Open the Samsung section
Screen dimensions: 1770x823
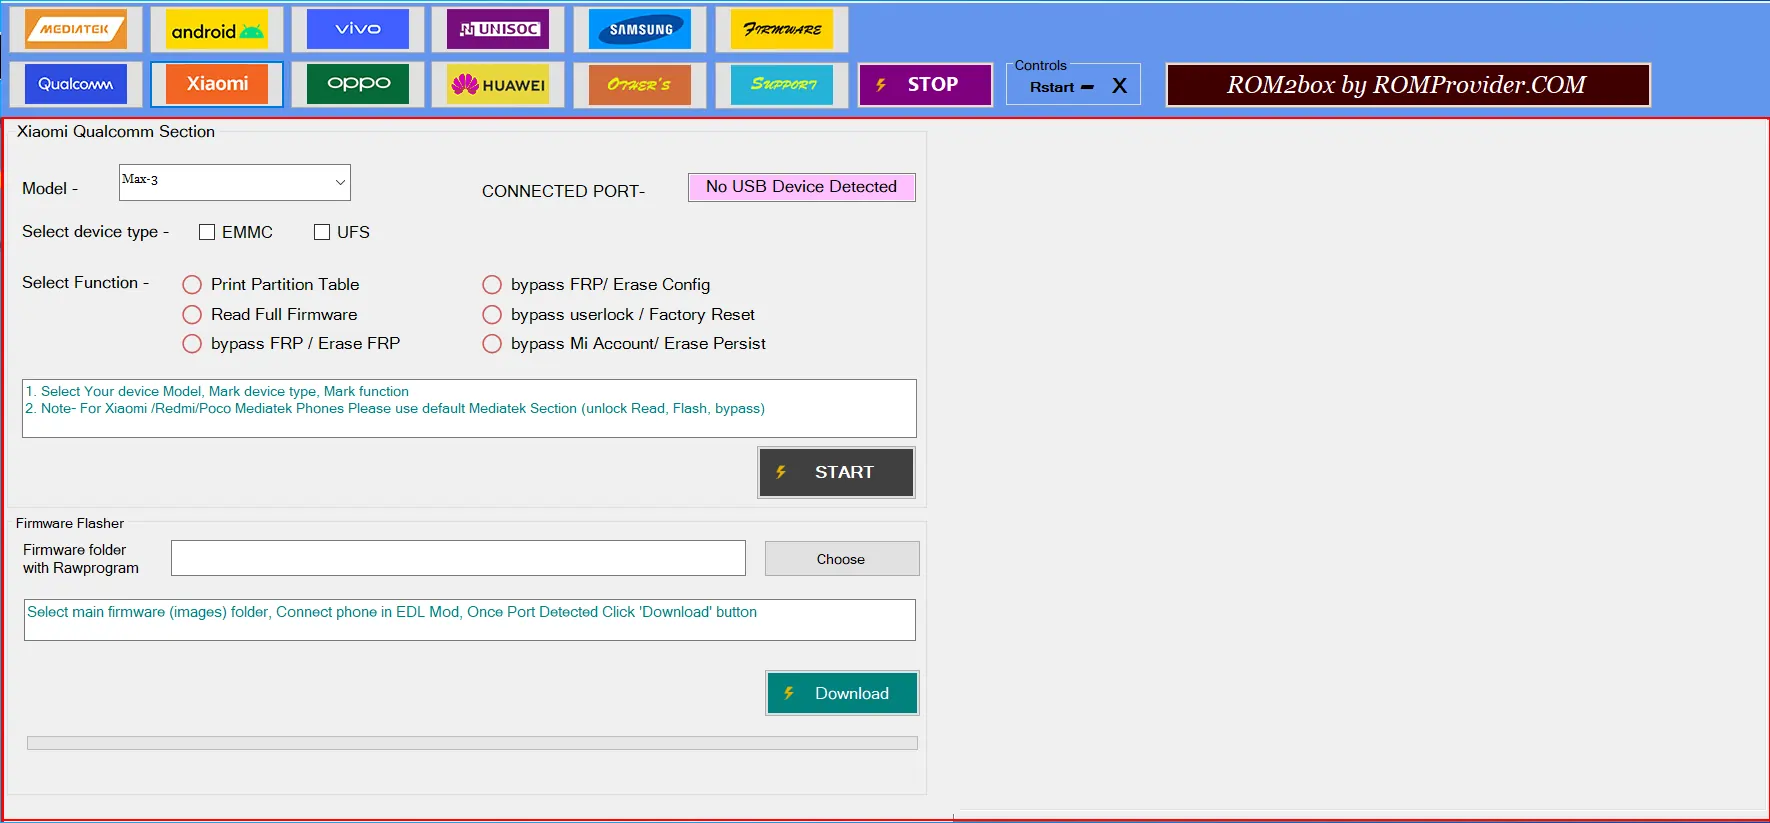tap(640, 30)
